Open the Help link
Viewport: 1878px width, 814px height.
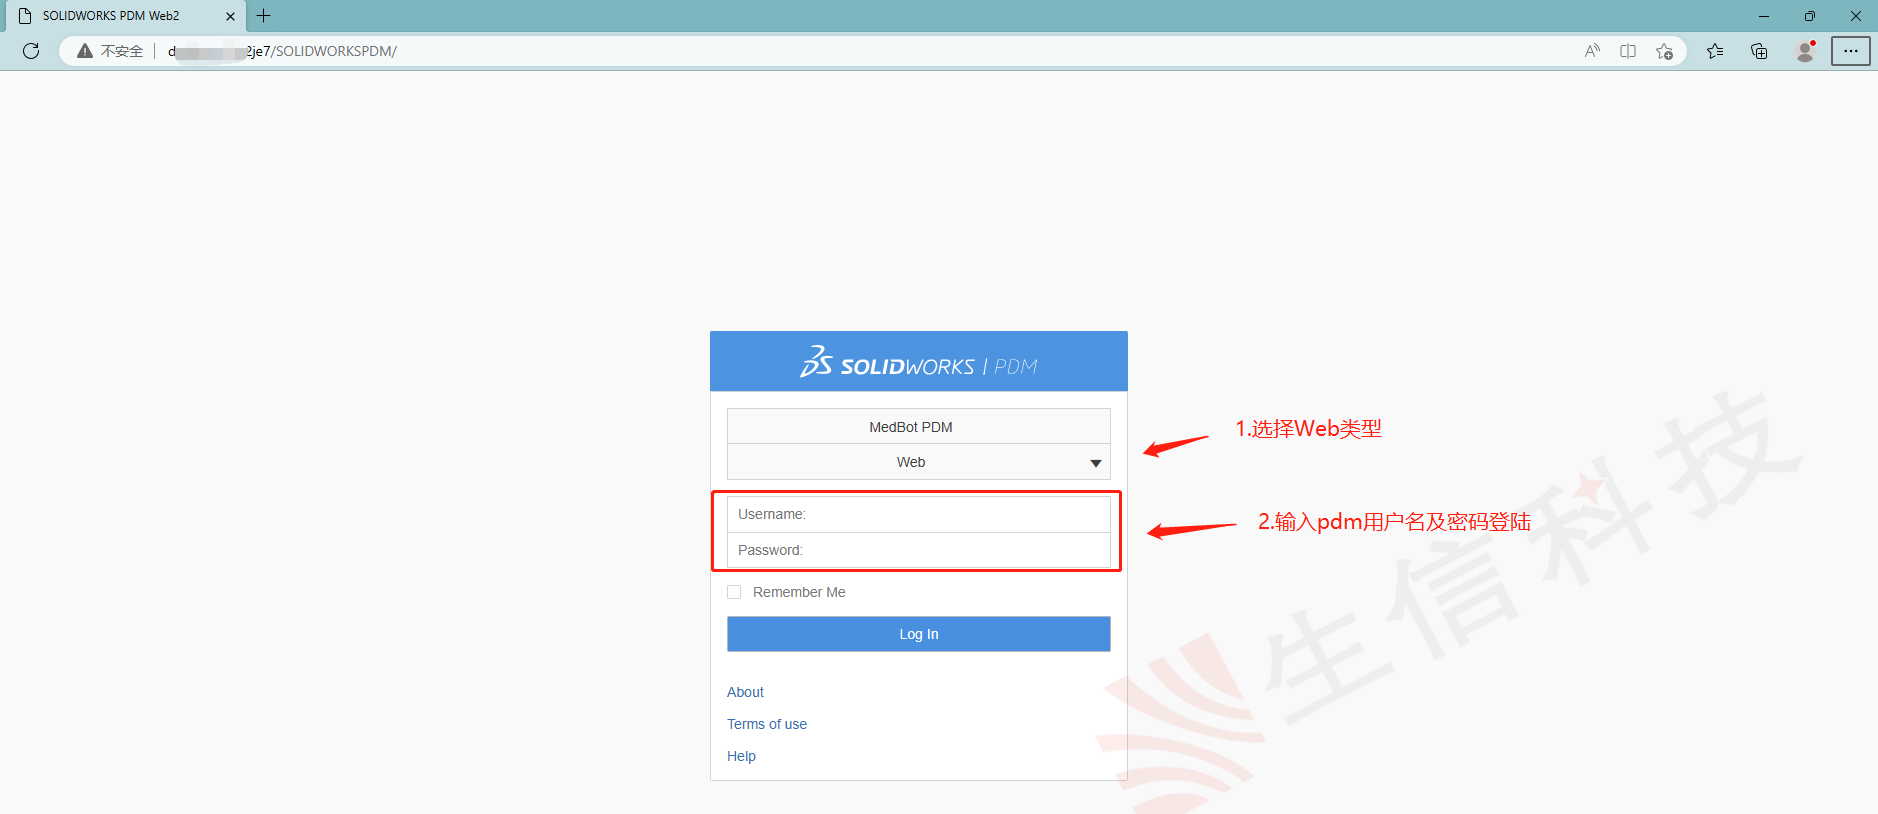(741, 756)
